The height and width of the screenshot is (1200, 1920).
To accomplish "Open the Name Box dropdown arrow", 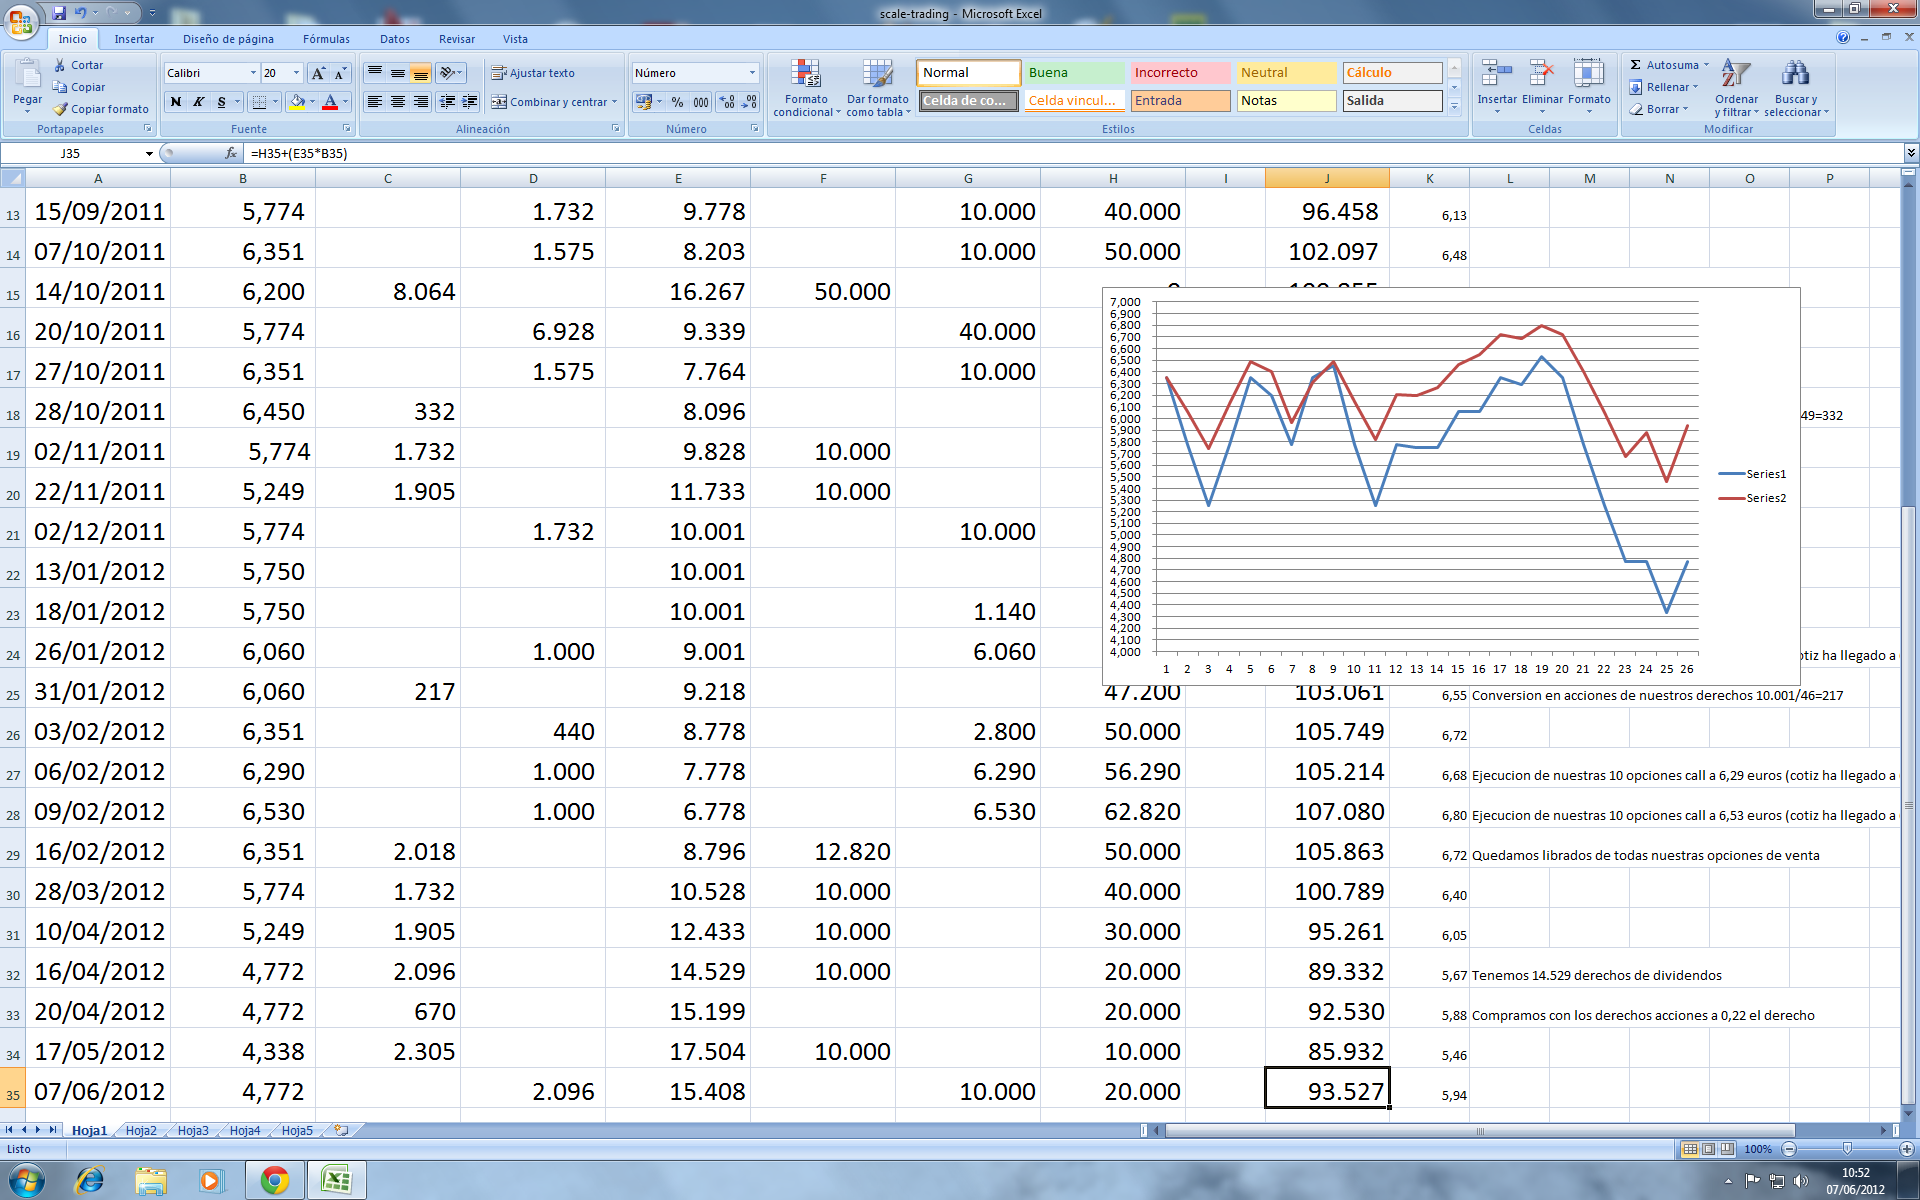I will click(x=149, y=153).
